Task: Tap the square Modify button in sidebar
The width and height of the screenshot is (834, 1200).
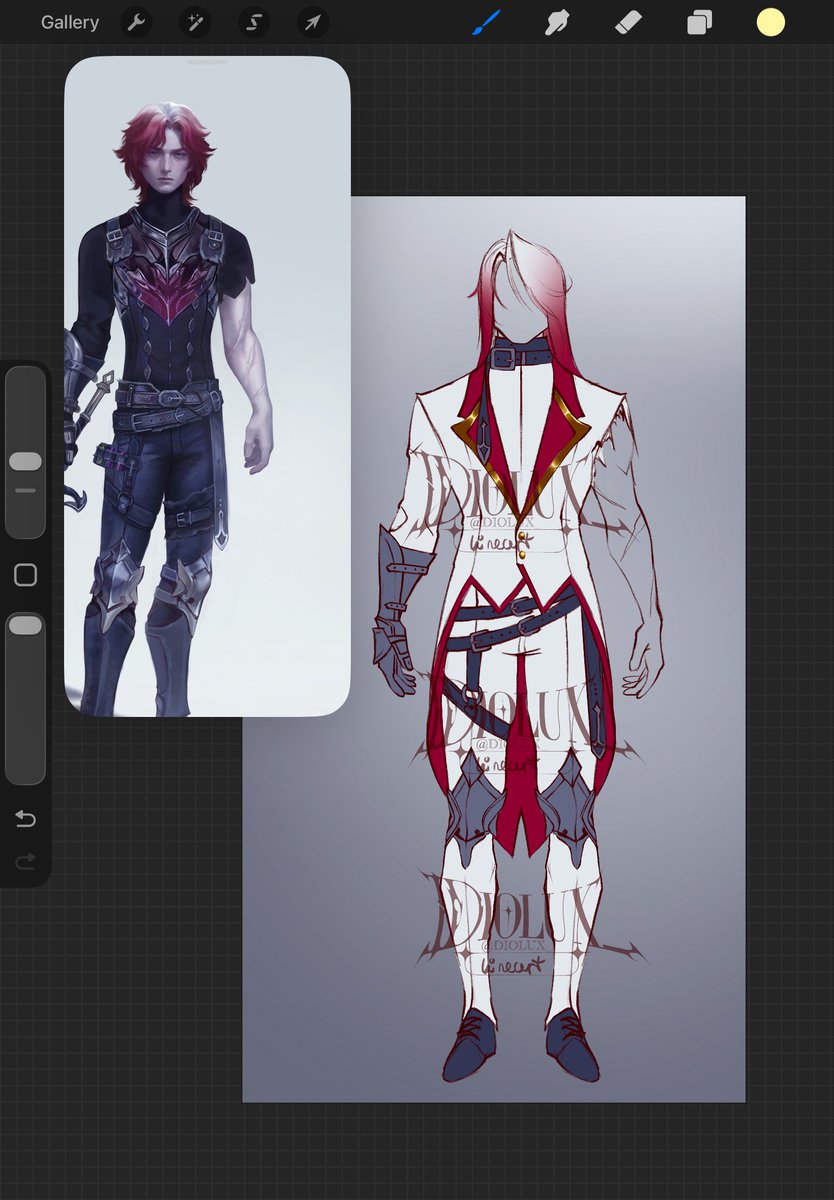Action: pyautogui.click(x=25, y=575)
